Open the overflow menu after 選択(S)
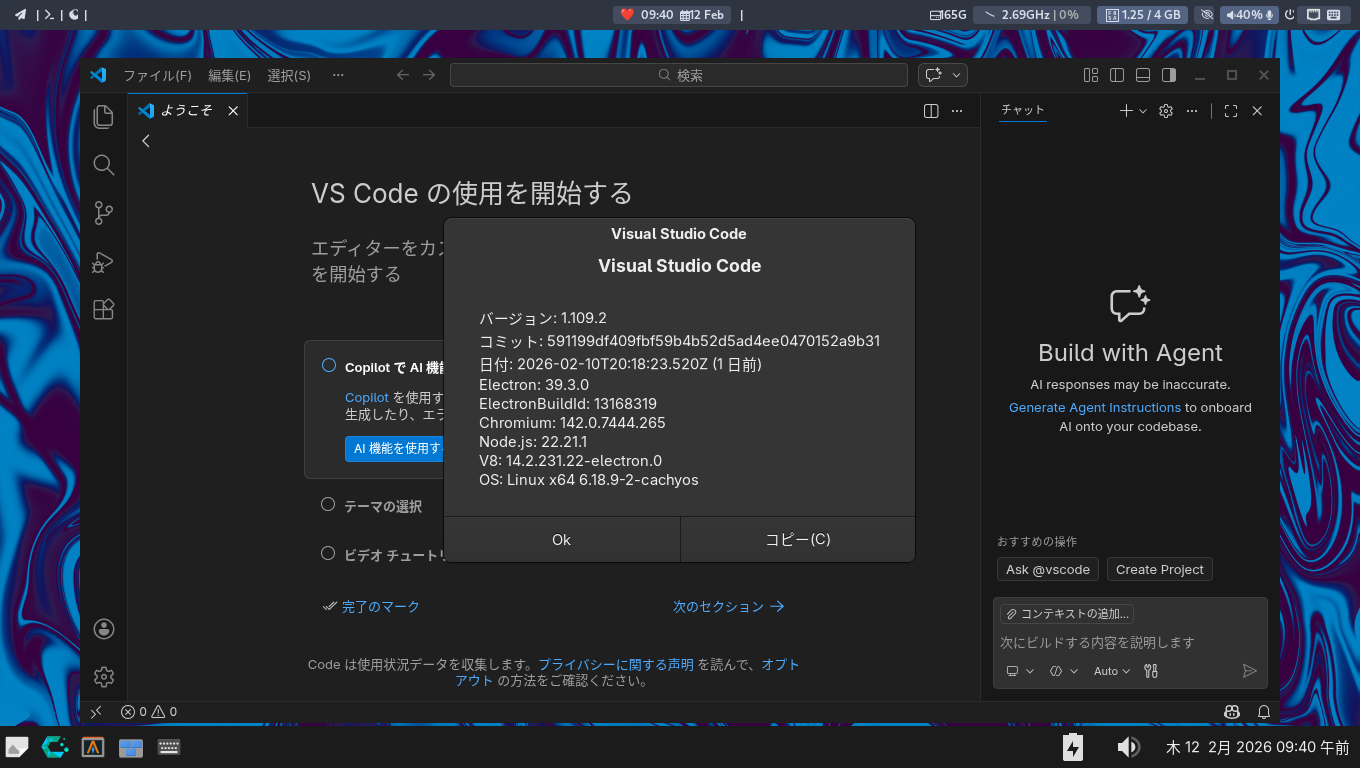Viewport: 1360px width, 768px height. 338,75
